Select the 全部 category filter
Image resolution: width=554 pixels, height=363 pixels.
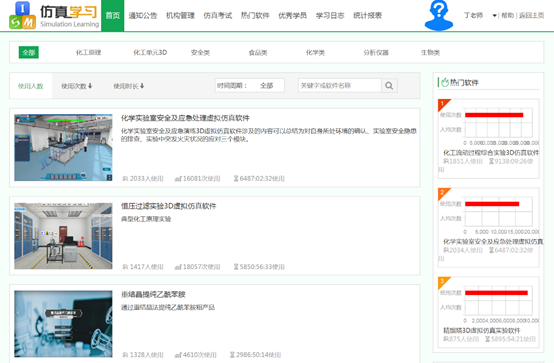click(x=29, y=53)
